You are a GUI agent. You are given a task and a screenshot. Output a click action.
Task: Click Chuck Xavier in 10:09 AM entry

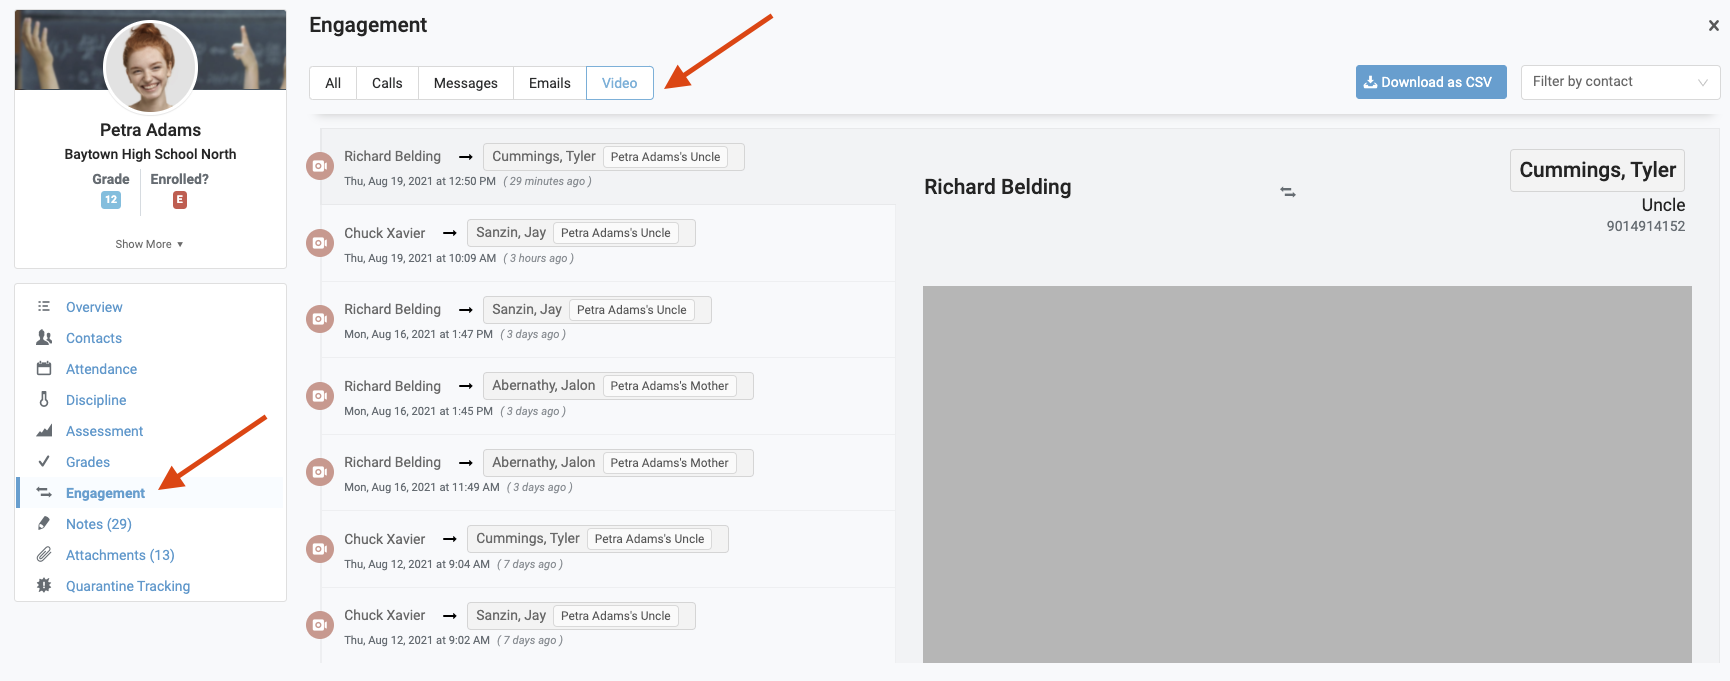point(384,233)
